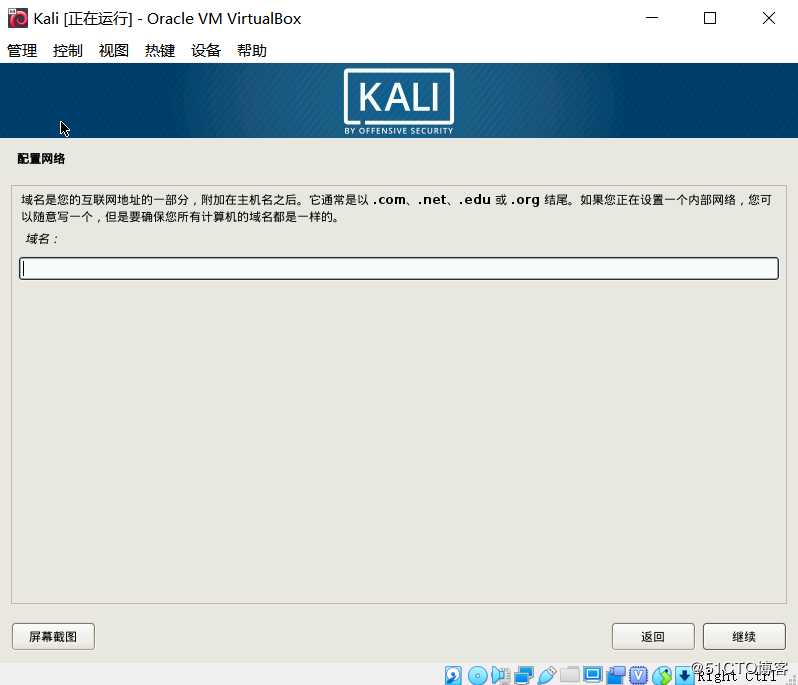The height and width of the screenshot is (685, 798).
Task: Open the 帮助 menu
Action: tap(252, 50)
